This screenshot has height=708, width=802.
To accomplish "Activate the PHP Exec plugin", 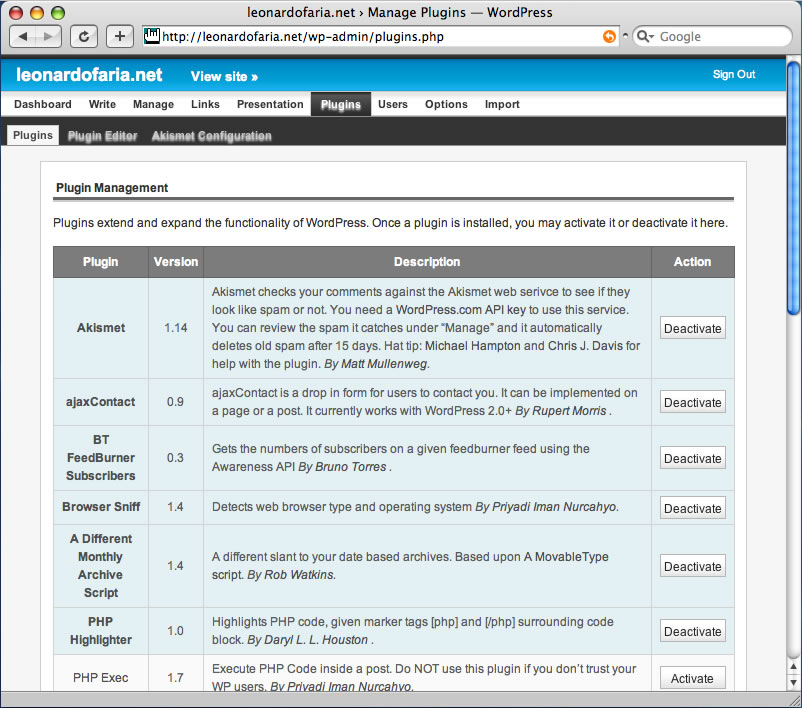I will click(693, 678).
